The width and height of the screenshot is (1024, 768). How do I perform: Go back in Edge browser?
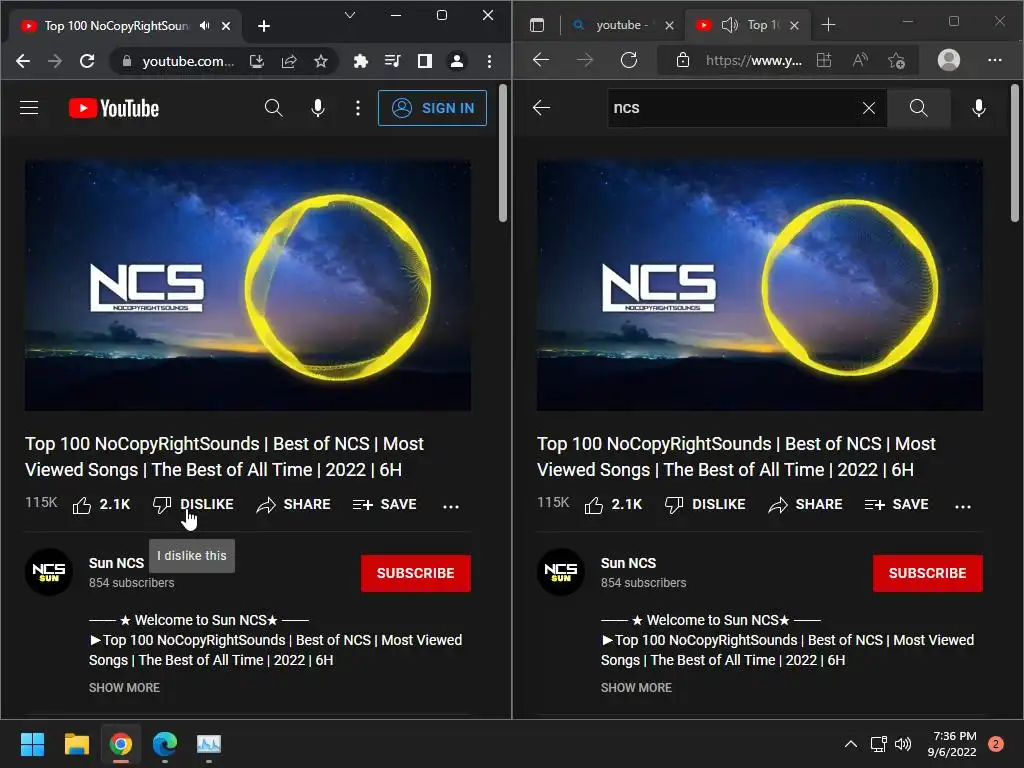541,60
